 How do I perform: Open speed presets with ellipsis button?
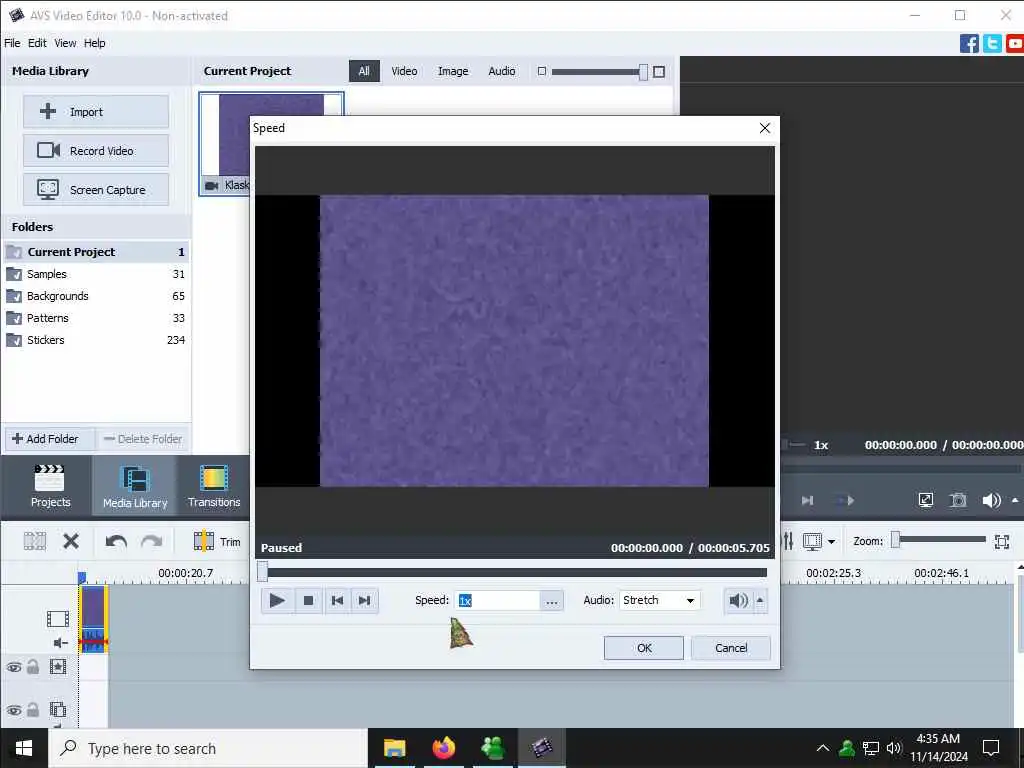552,601
